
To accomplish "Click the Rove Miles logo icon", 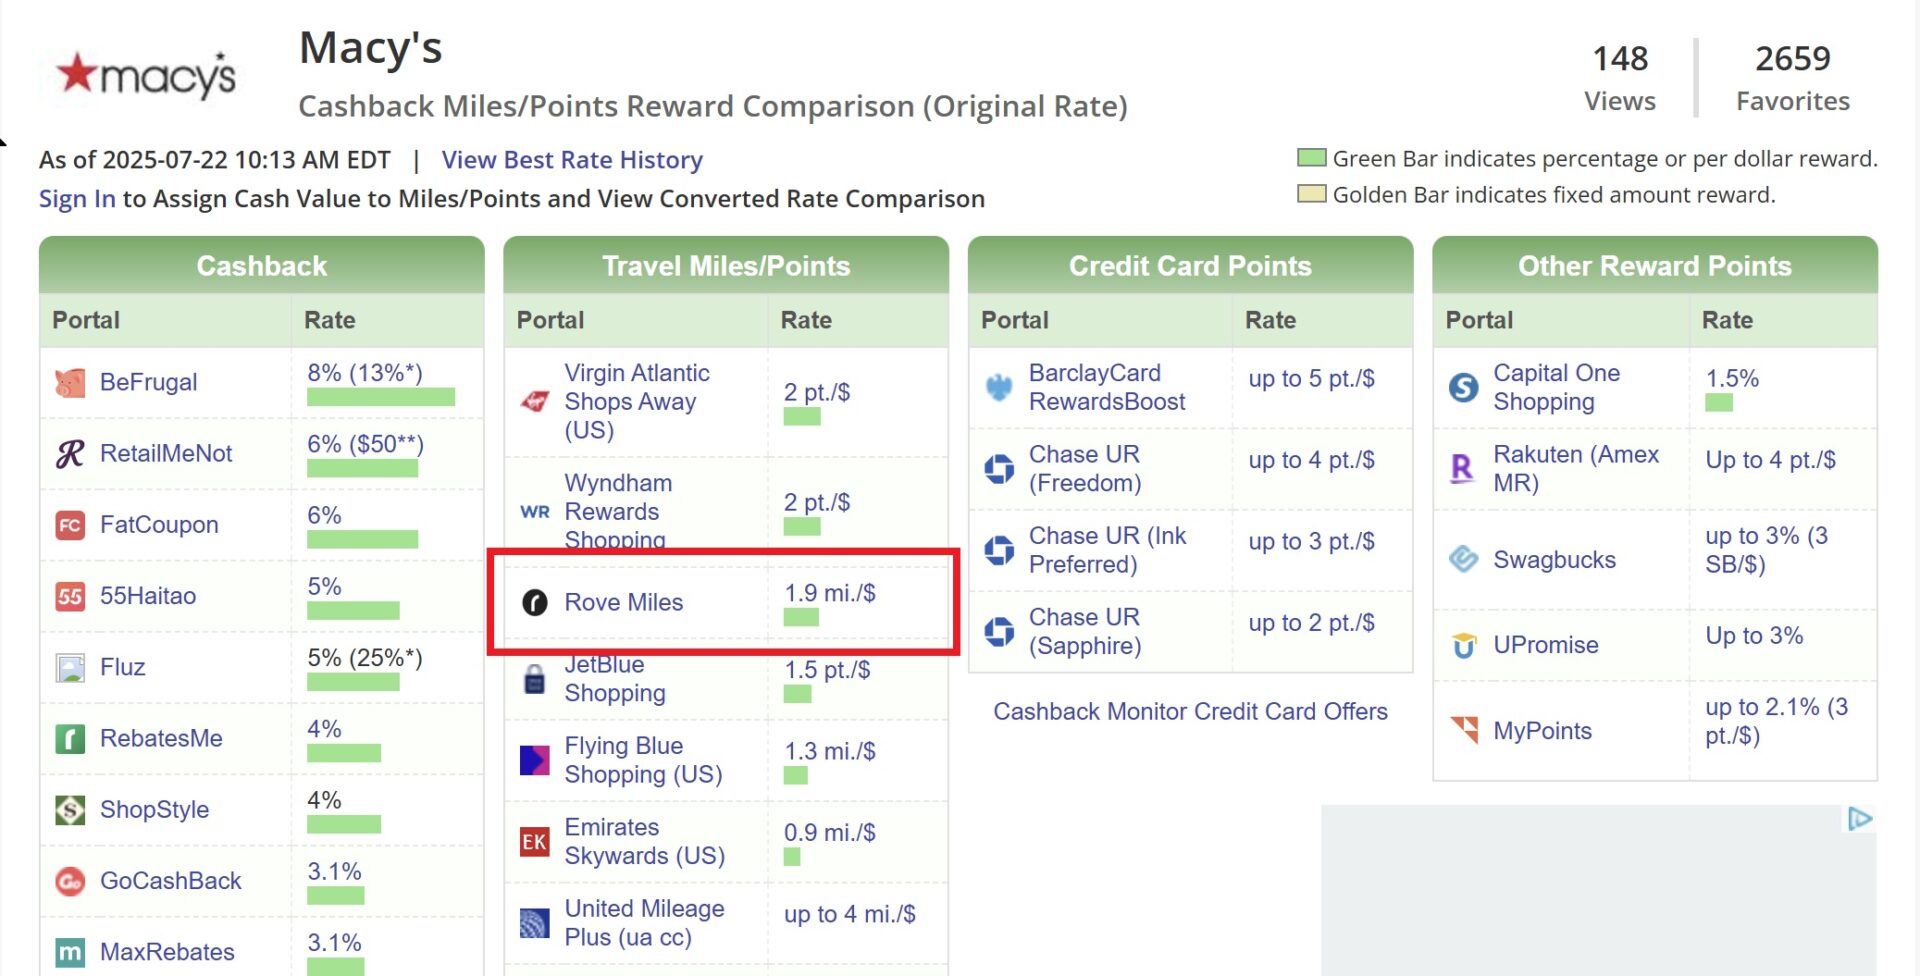I will 535,602.
